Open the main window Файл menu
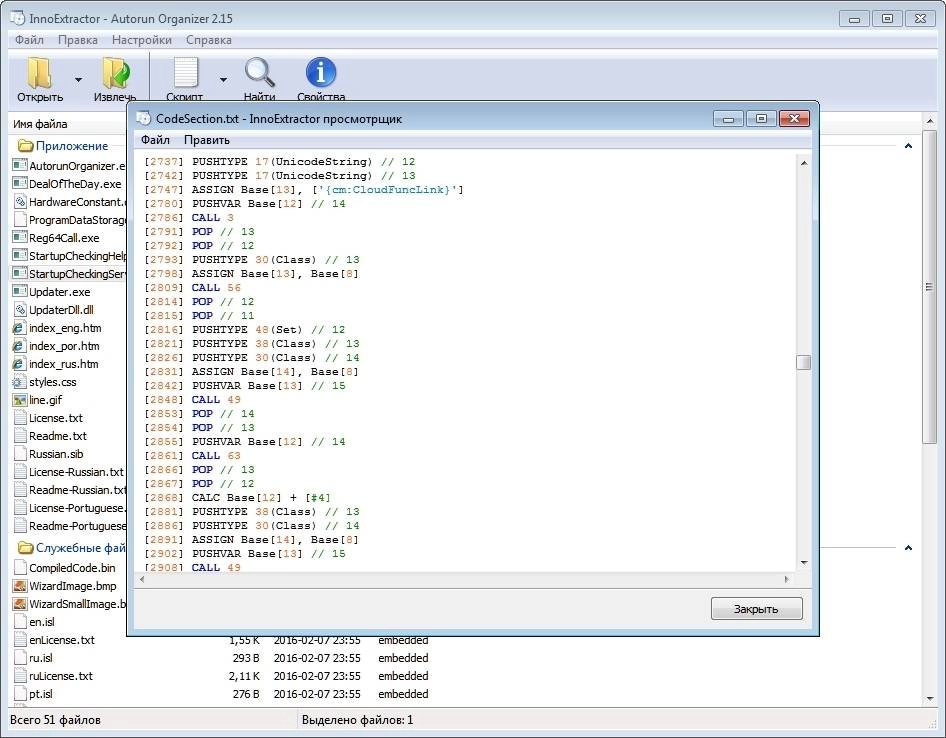The height and width of the screenshot is (738, 946). point(29,40)
